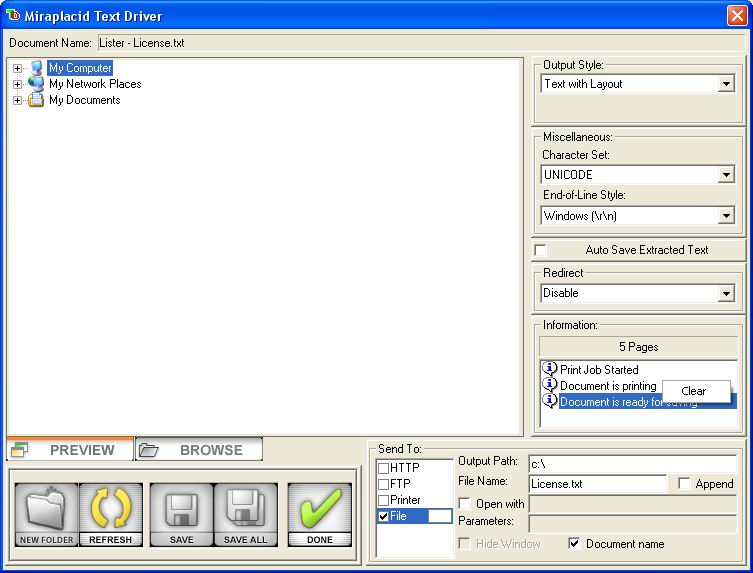
Task: Switch to the Browse tab
Action: (199, 450)
